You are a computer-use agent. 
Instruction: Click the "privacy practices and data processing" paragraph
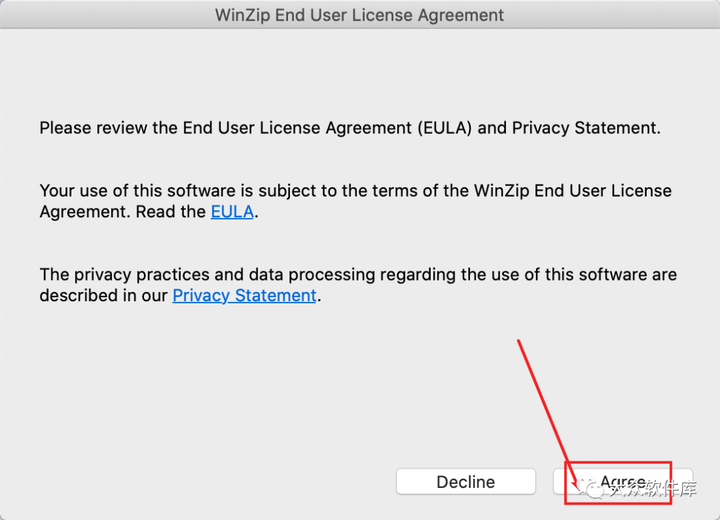[358, 285]
